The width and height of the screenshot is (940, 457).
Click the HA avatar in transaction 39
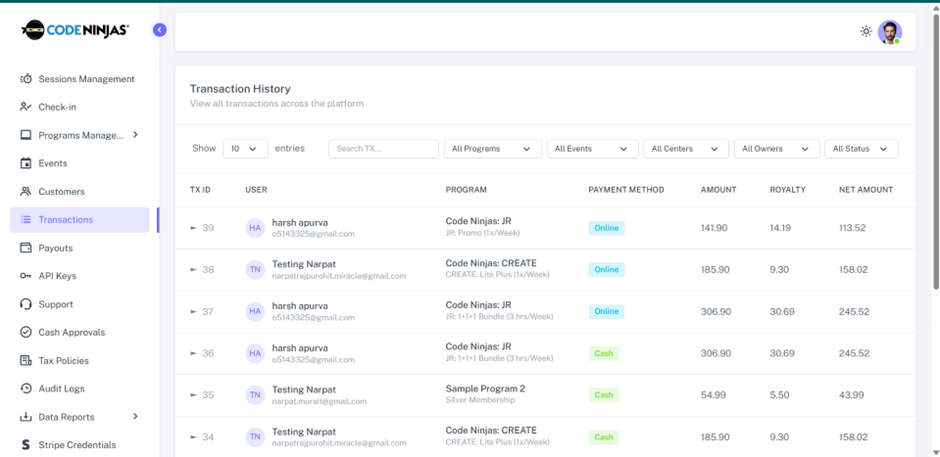[255, 228]
